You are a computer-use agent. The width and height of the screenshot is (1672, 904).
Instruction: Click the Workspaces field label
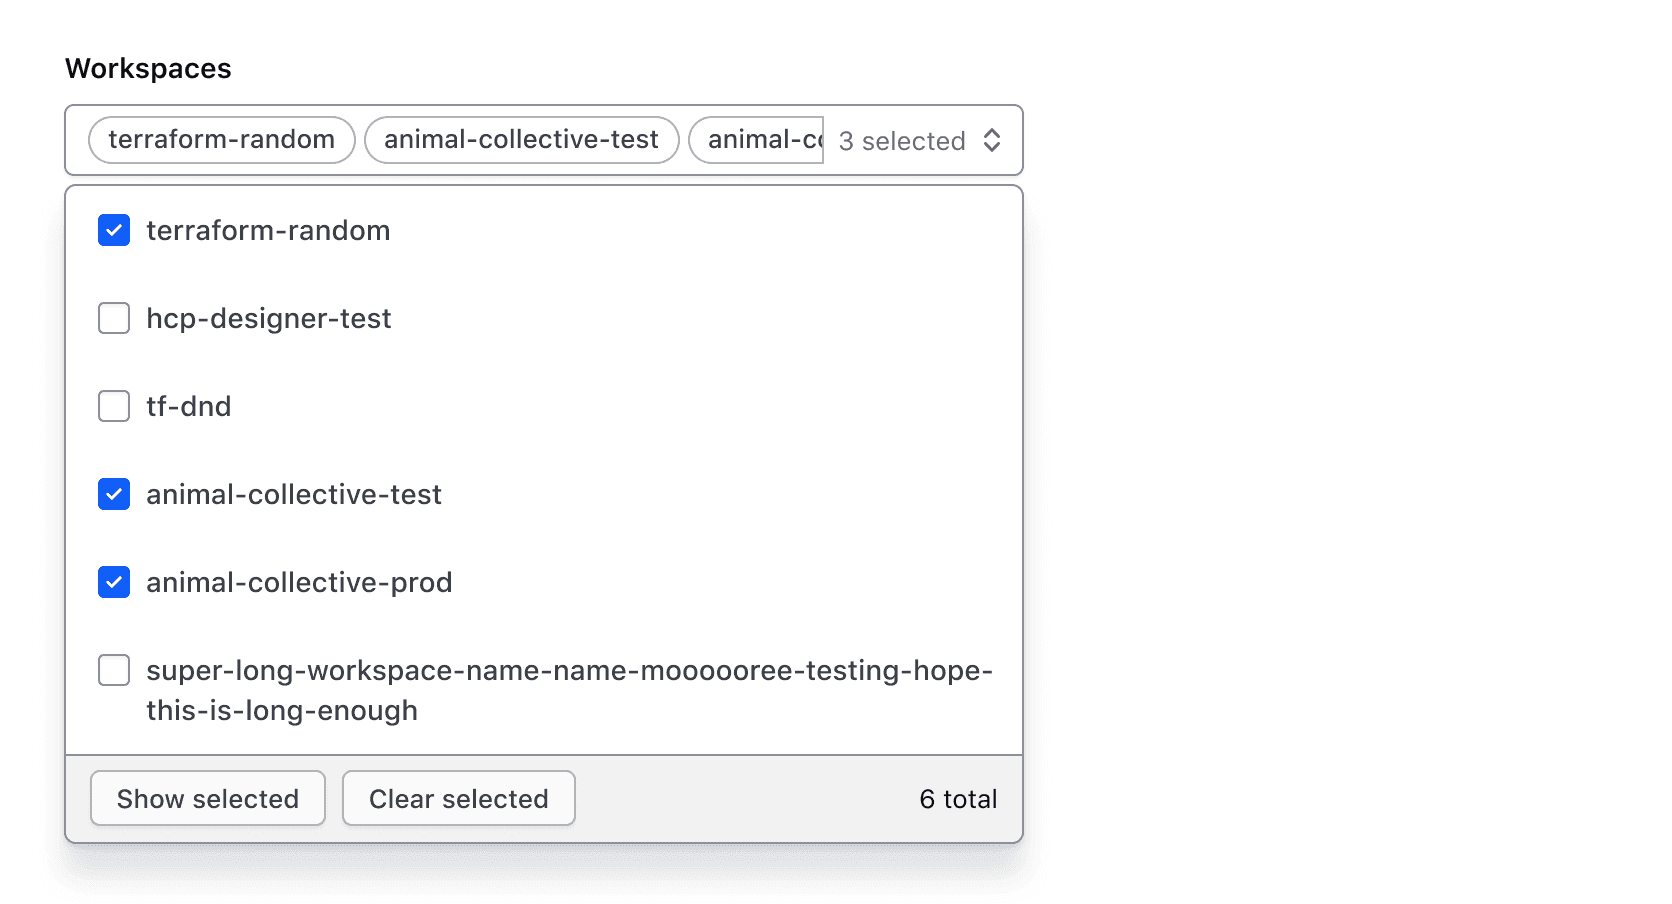click(x=148, y=68)
